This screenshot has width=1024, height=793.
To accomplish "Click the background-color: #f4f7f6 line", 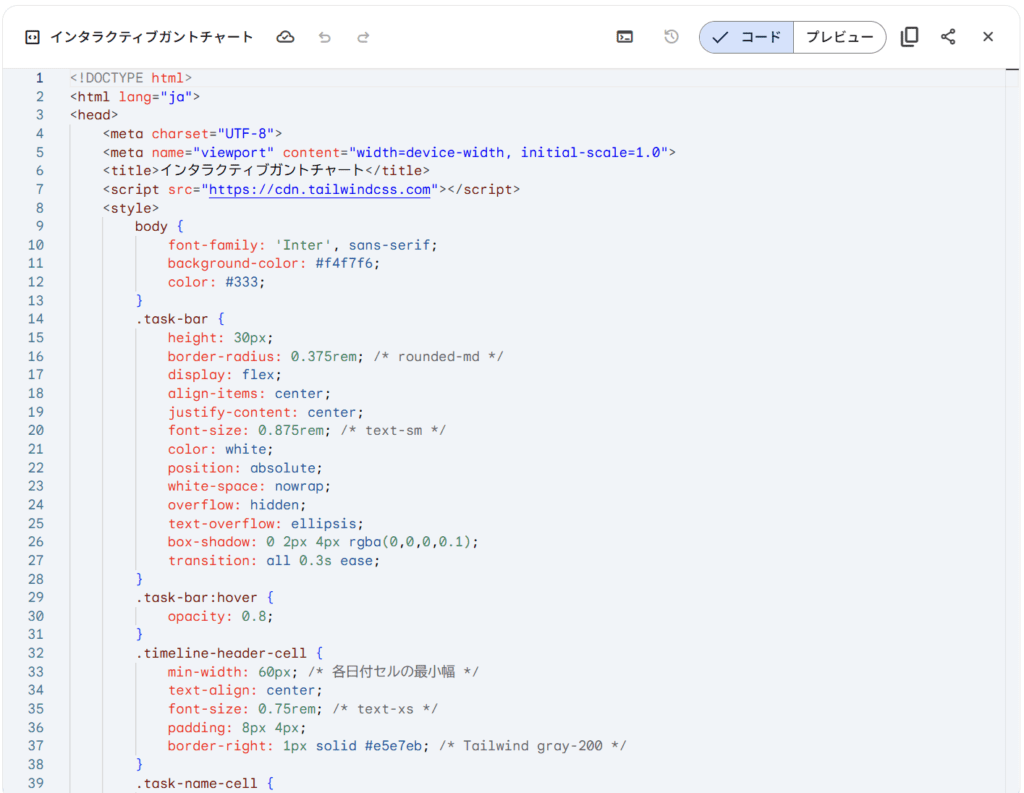I will coord(274,263).
